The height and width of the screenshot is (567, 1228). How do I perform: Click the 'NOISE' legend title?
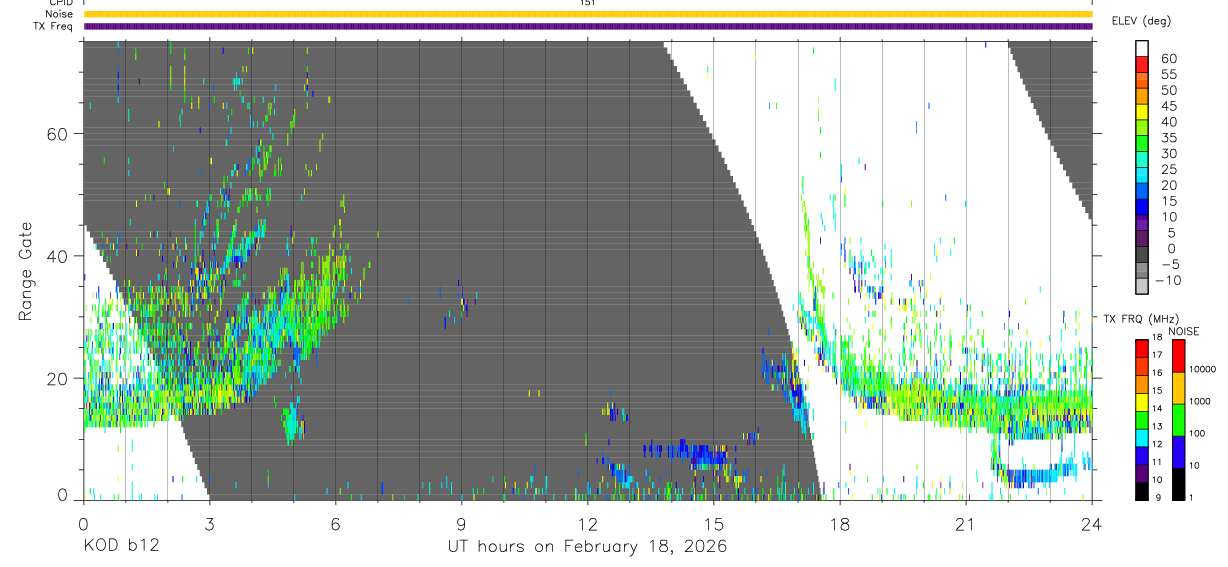(1183, 331)
